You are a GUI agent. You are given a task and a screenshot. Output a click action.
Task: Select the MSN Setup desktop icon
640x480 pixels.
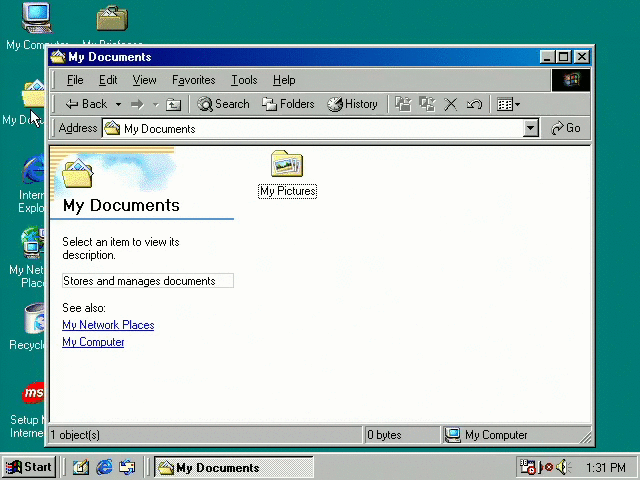[x=33, y=393]
